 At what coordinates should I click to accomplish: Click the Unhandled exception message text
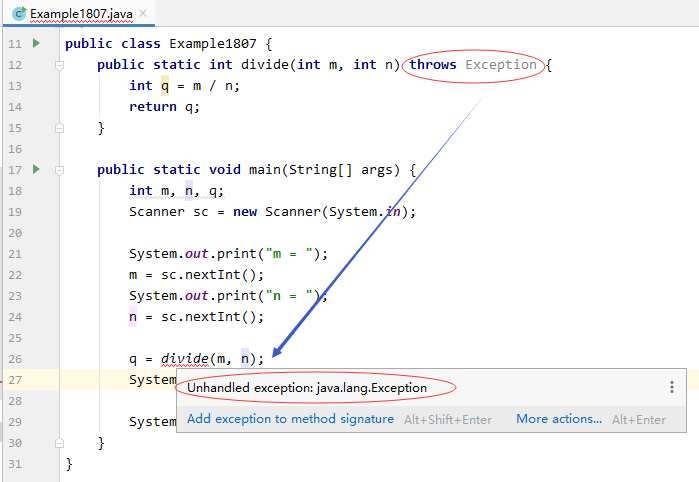(307, 388)
